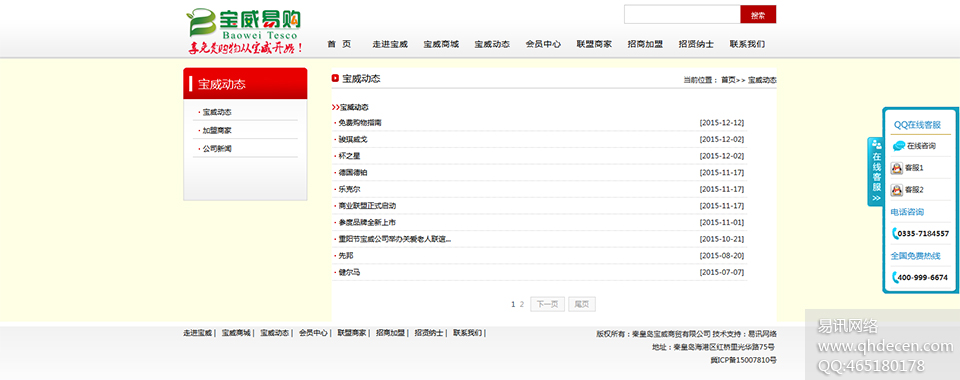Click the 在线咨询 text link
The image size is (960, 380).
(x=921, y=146)
